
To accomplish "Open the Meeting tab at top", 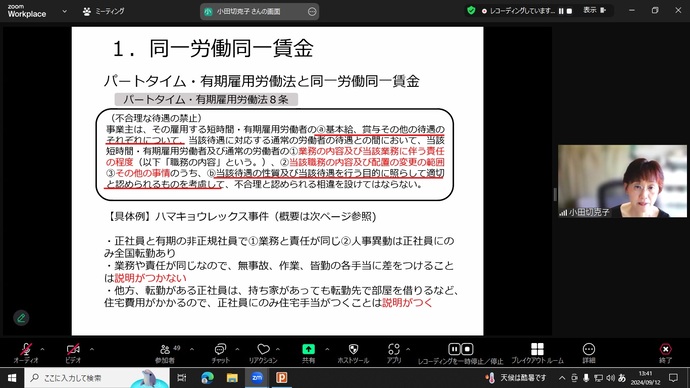I will pos(103,11).
